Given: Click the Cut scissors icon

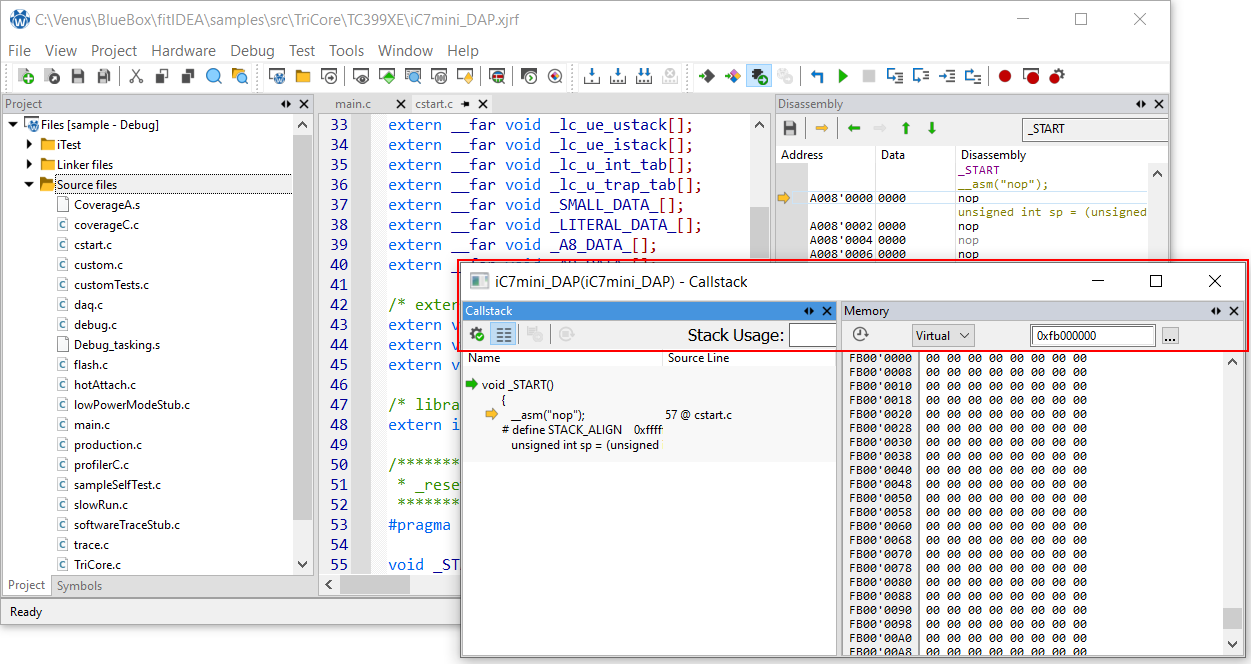Looking at the screenshot, I should coord(136,76).
